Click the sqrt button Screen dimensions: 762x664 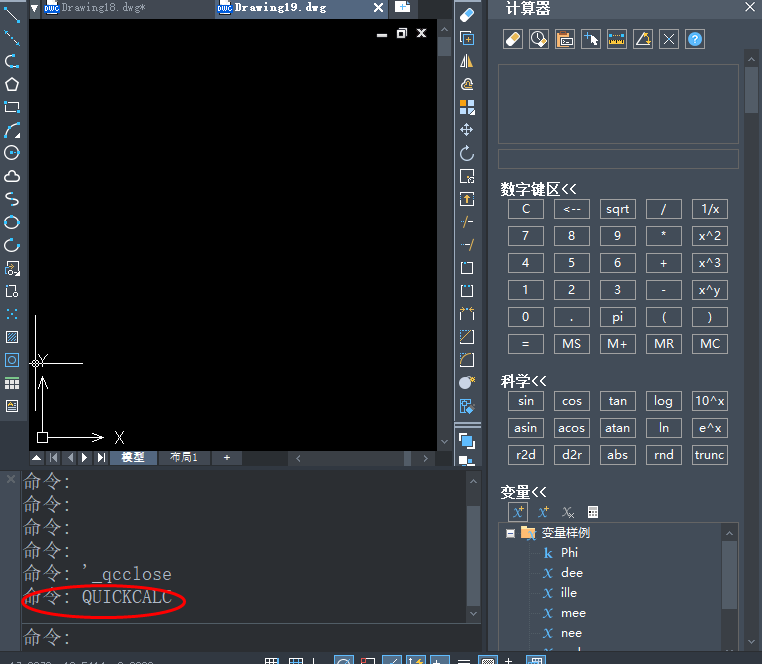pos(617,209)
